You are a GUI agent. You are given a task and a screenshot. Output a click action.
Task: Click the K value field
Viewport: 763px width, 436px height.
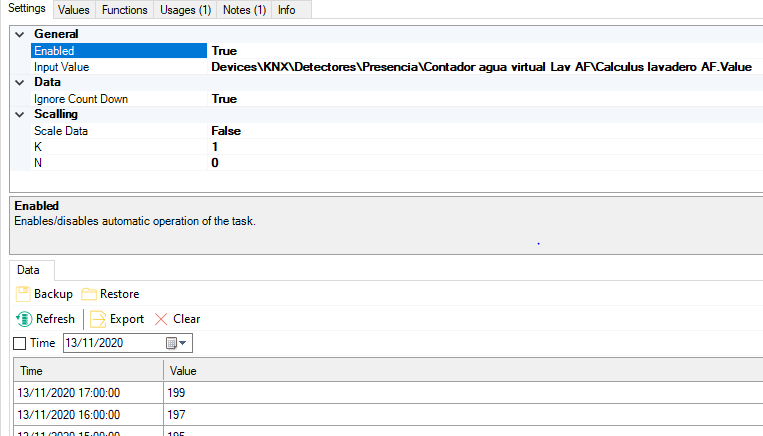tap(400, 147)
